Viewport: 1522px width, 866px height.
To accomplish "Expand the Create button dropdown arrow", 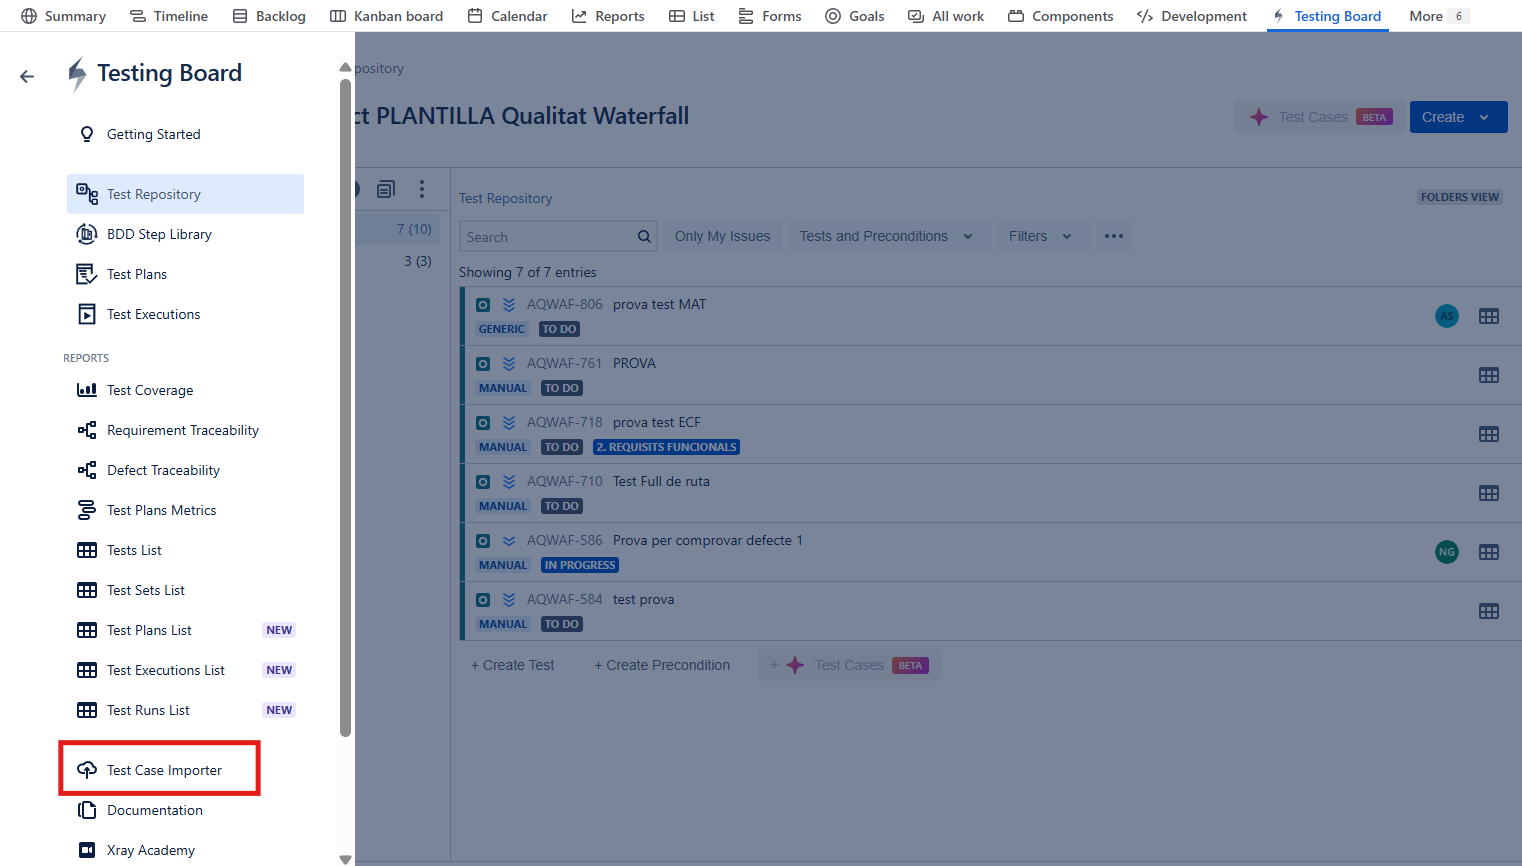I will tap(1484, 117).
